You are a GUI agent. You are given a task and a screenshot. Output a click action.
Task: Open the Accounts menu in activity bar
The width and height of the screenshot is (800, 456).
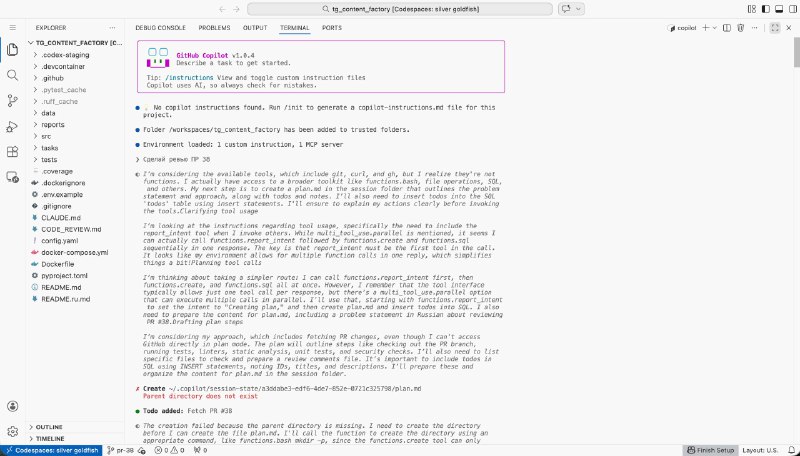click(x=13, y=407)
